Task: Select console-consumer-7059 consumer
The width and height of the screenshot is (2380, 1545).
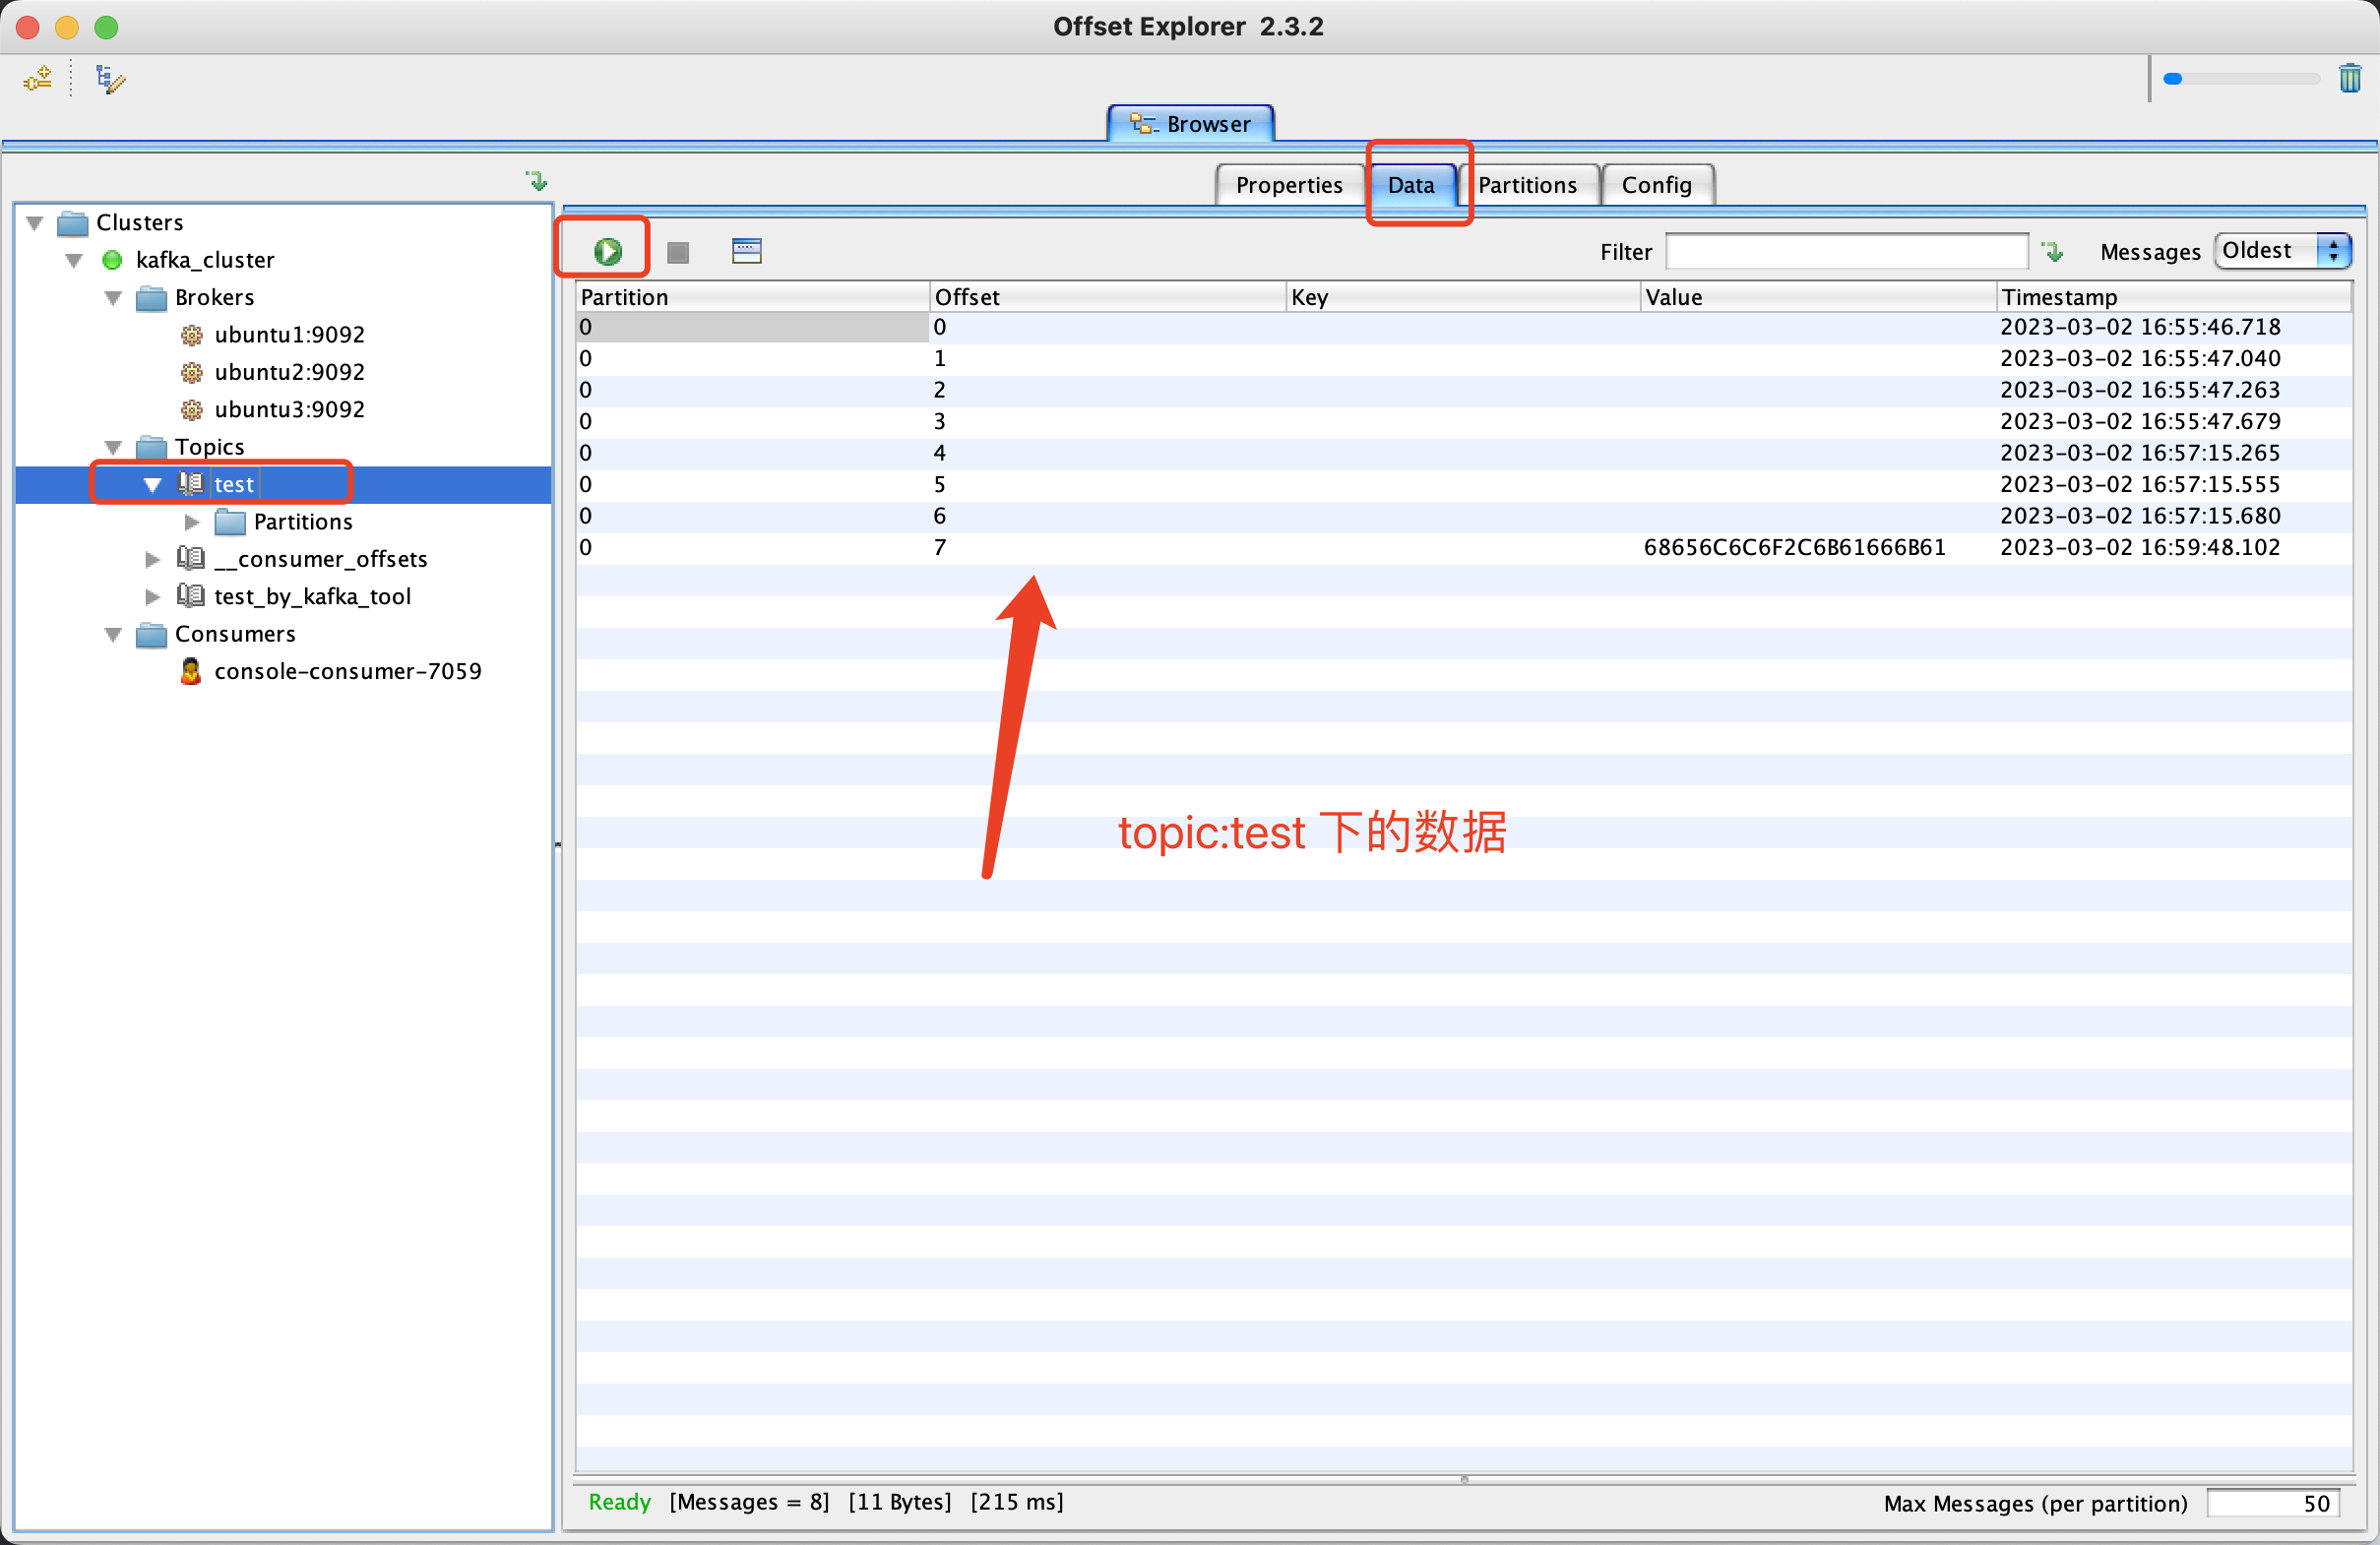Action: point(347,671)
